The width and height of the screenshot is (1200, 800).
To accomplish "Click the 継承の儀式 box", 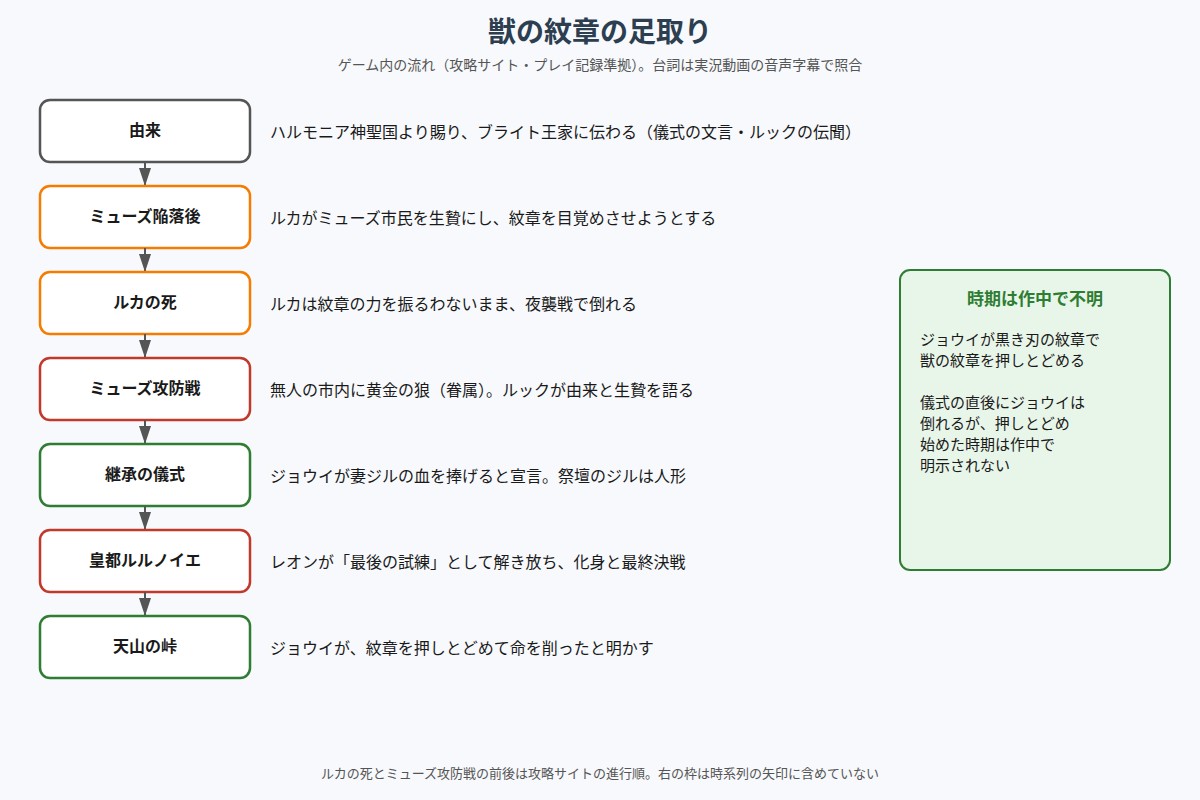I will (145, 475).
